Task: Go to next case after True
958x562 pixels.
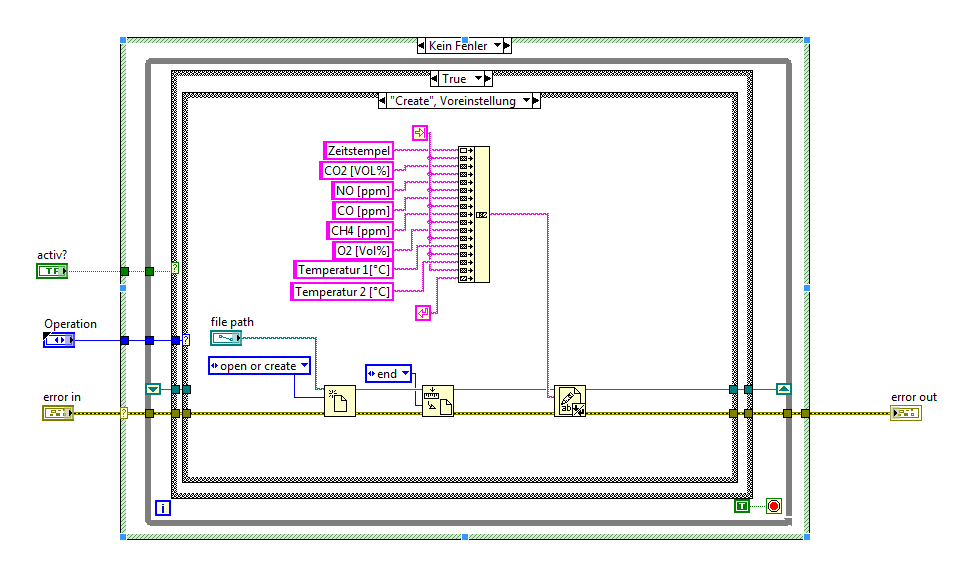Action: click(x=488, y=78)
